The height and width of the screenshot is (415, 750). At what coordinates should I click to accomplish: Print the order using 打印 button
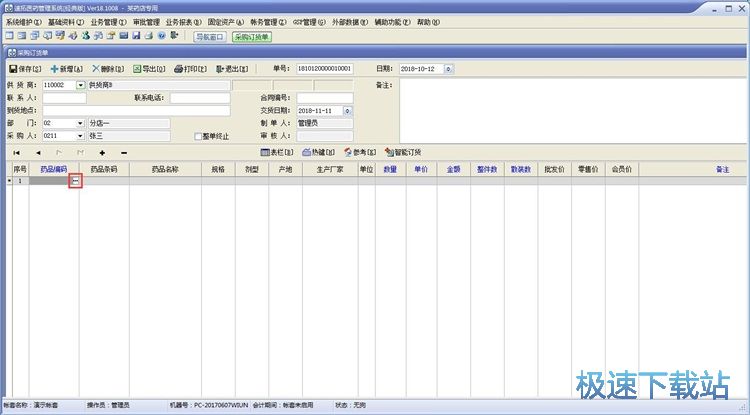pyautogui.click(x=191, y=69)
